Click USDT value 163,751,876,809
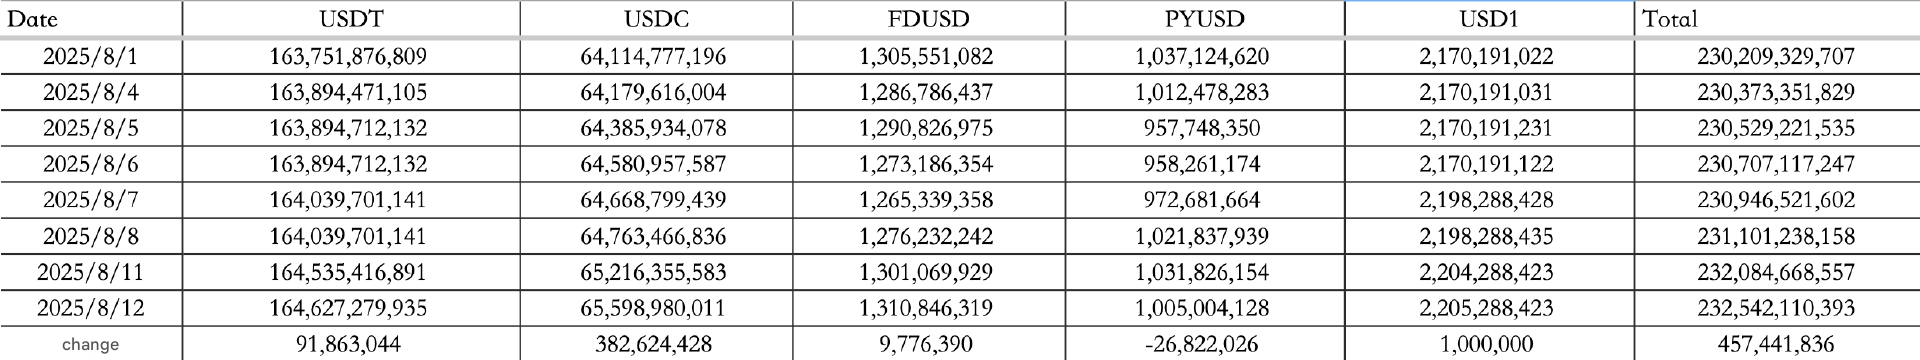Viewport: 1920px width, 360px height. pyautogui.click(x=351, y=57)
